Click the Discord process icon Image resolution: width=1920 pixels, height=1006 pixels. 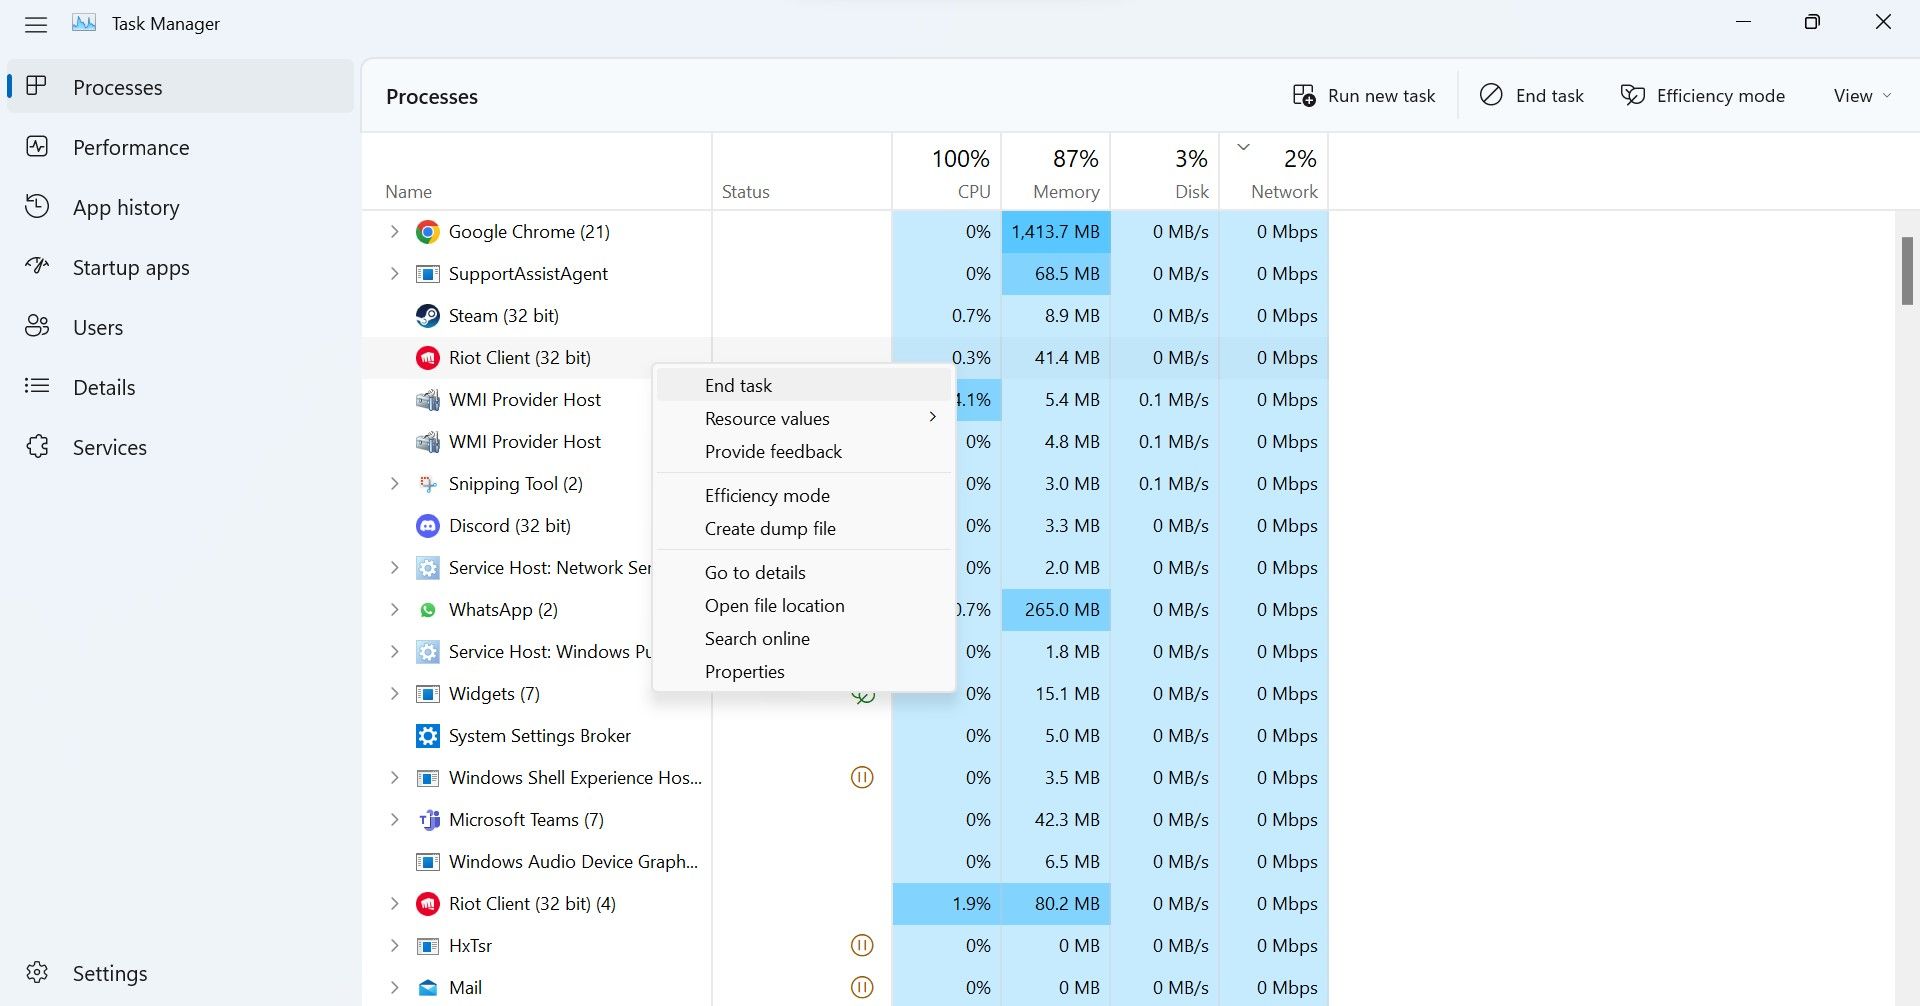tap(427, 525)
